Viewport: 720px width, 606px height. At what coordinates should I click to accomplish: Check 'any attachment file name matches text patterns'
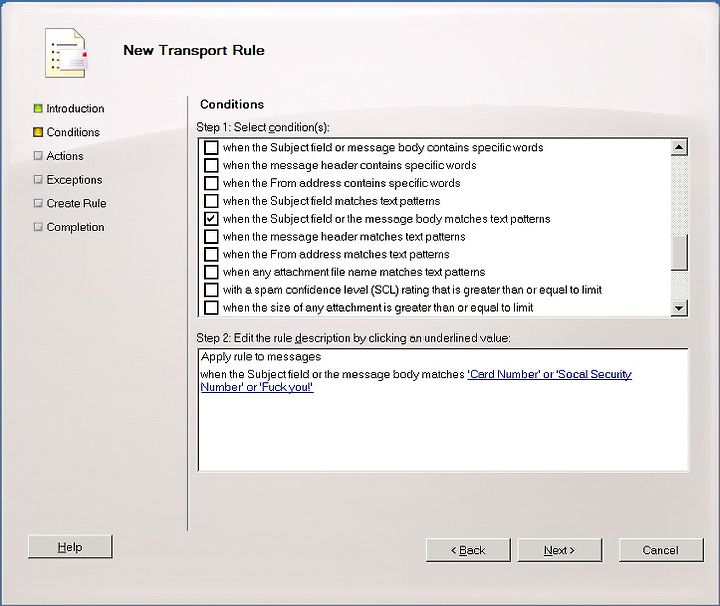pos(211,272)
